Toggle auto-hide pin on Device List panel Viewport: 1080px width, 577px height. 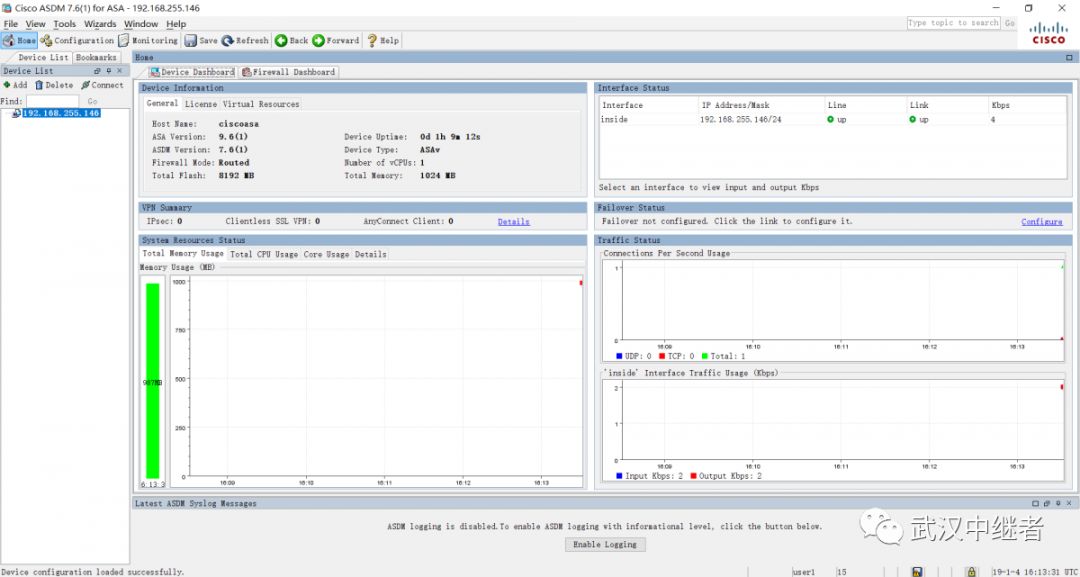(x=108, y=71)
